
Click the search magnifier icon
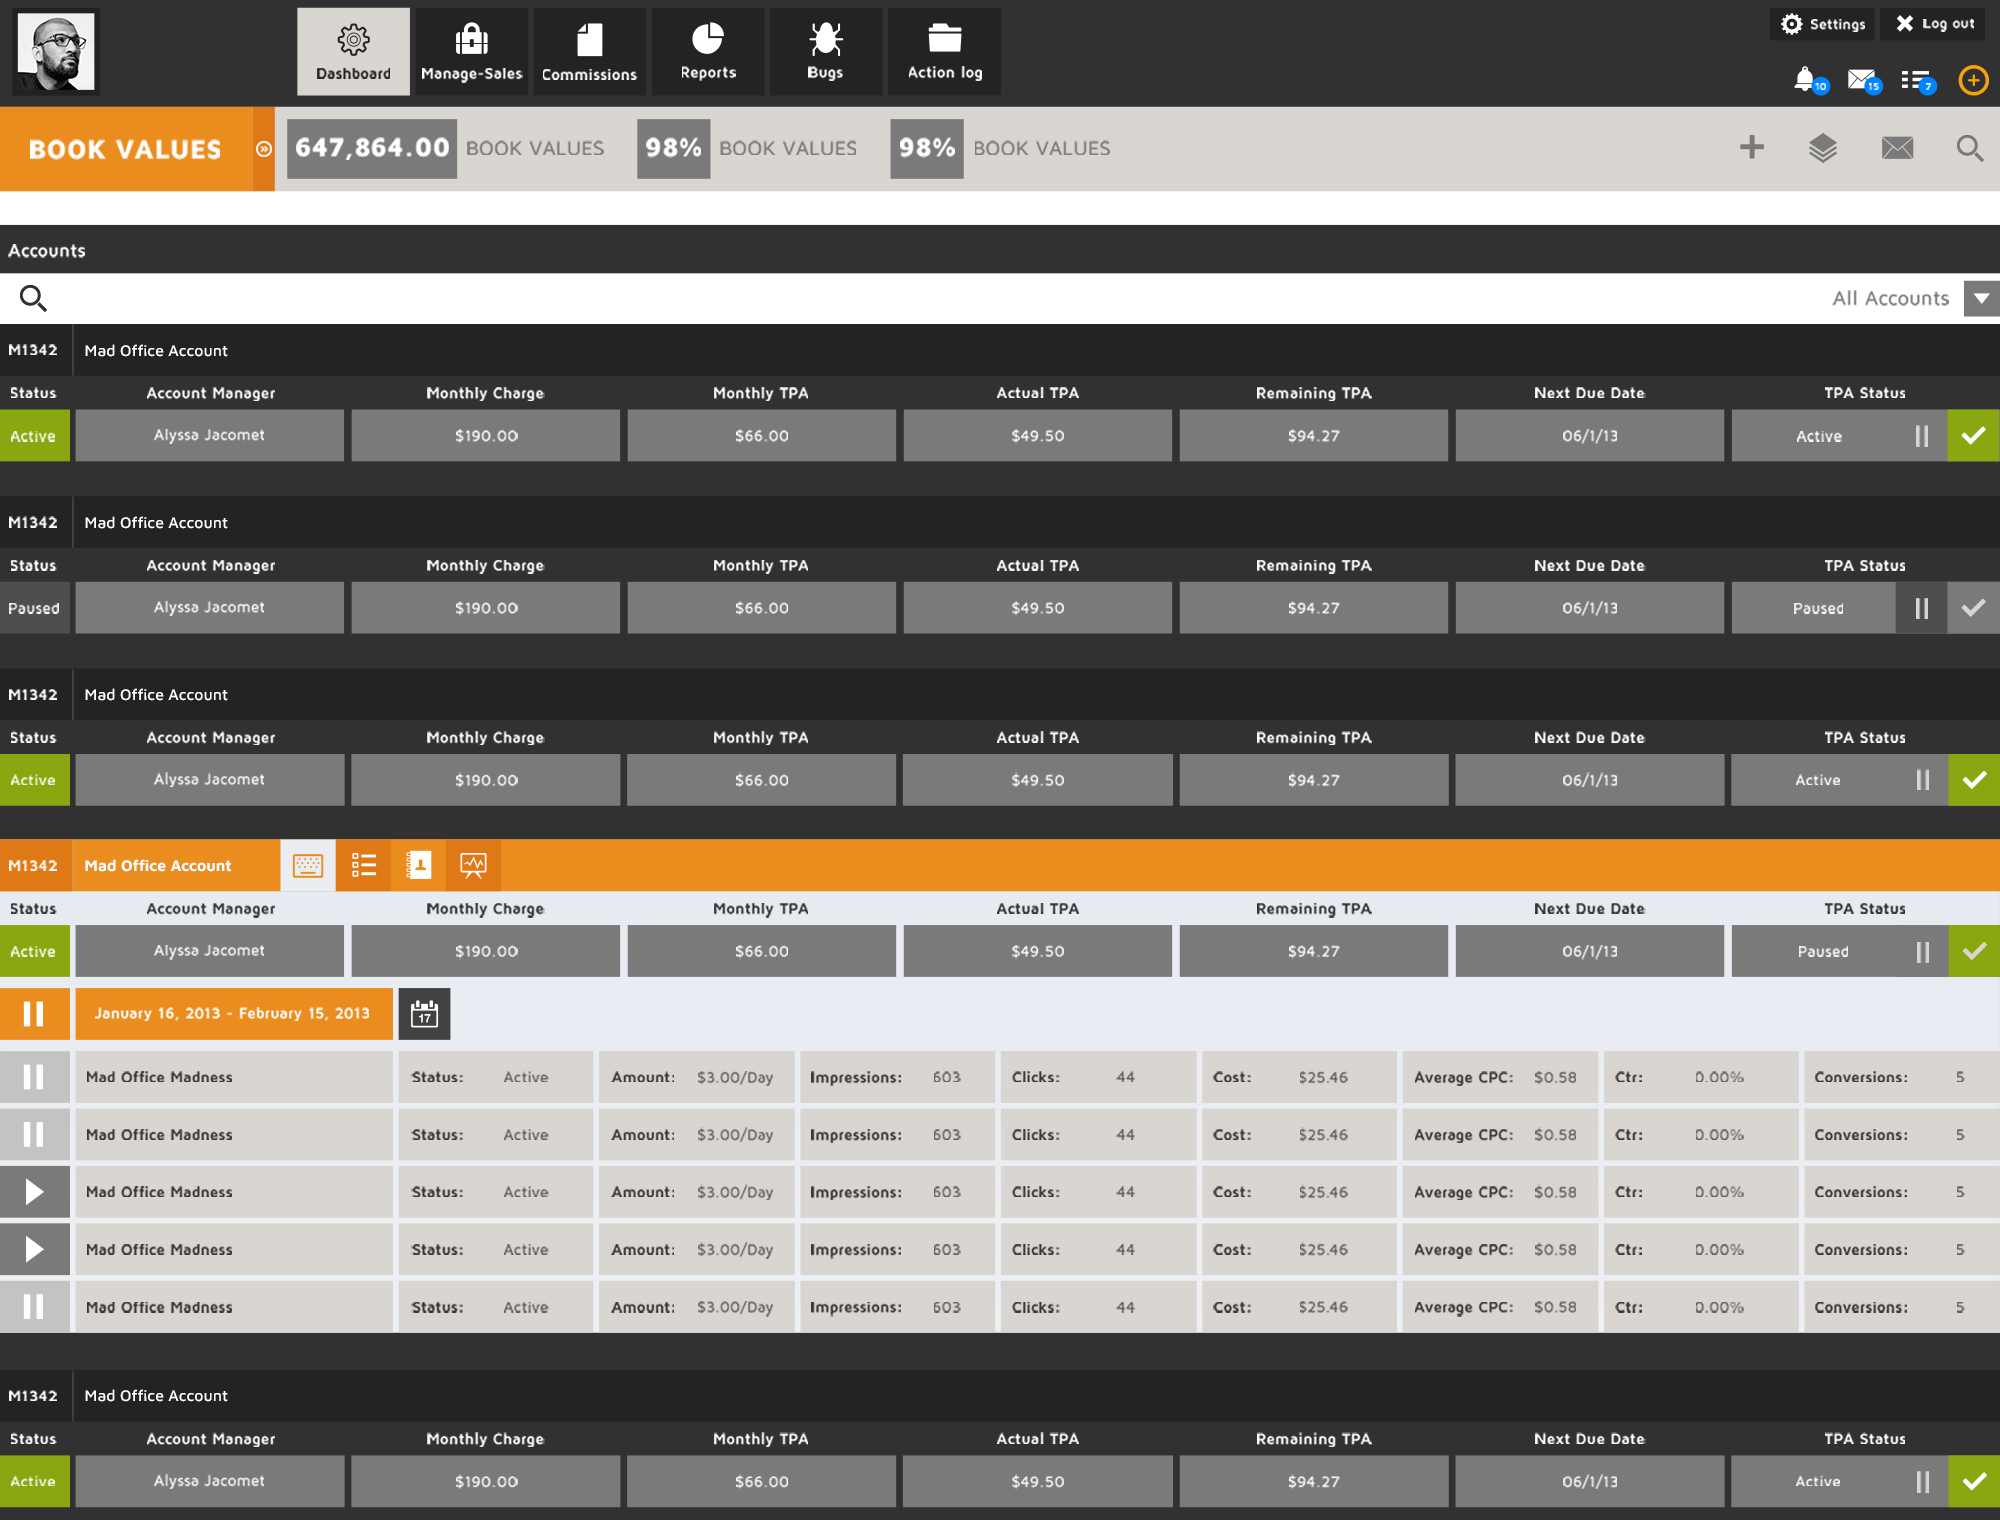pyautogui.click(x=1968, y=147)
